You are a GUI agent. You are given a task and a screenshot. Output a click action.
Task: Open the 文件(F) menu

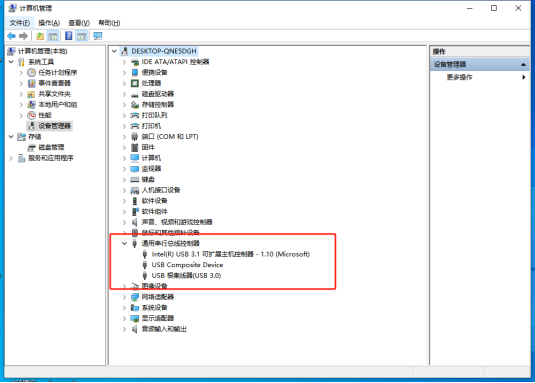(x=19, y=23)
